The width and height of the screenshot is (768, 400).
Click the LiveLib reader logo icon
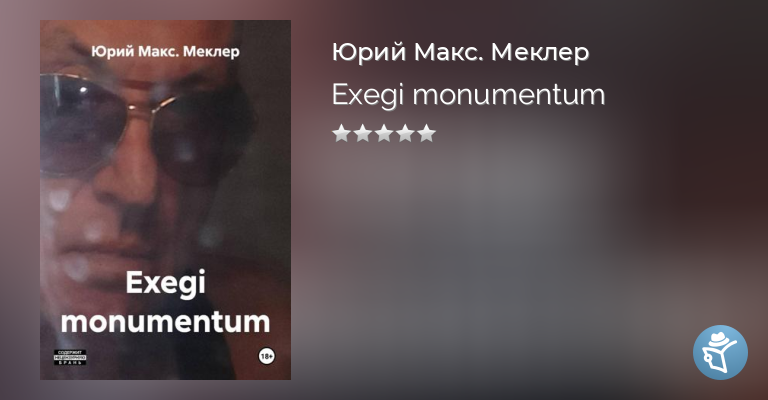click(x=720, y=352)
